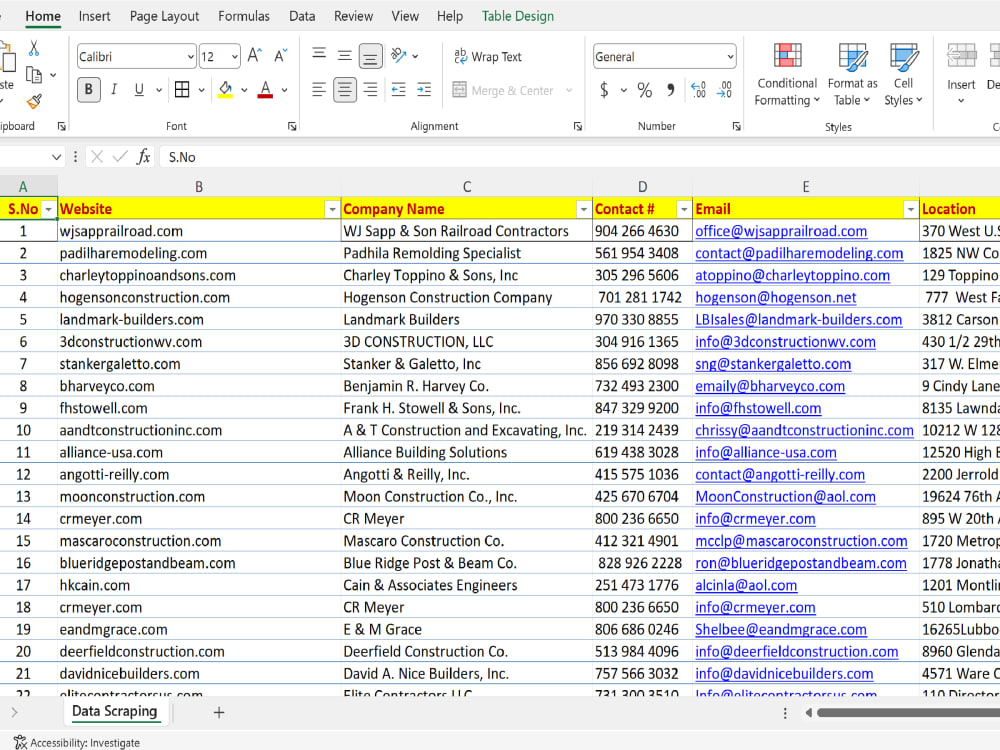Screen dimensions: 1000x750
Task: Click Decrease Decimal icon
Action: [724, 89]
